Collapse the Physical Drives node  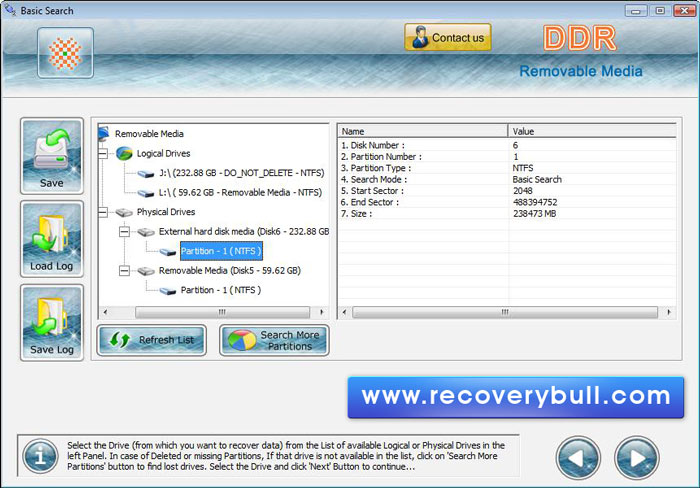tap(103, 212)
